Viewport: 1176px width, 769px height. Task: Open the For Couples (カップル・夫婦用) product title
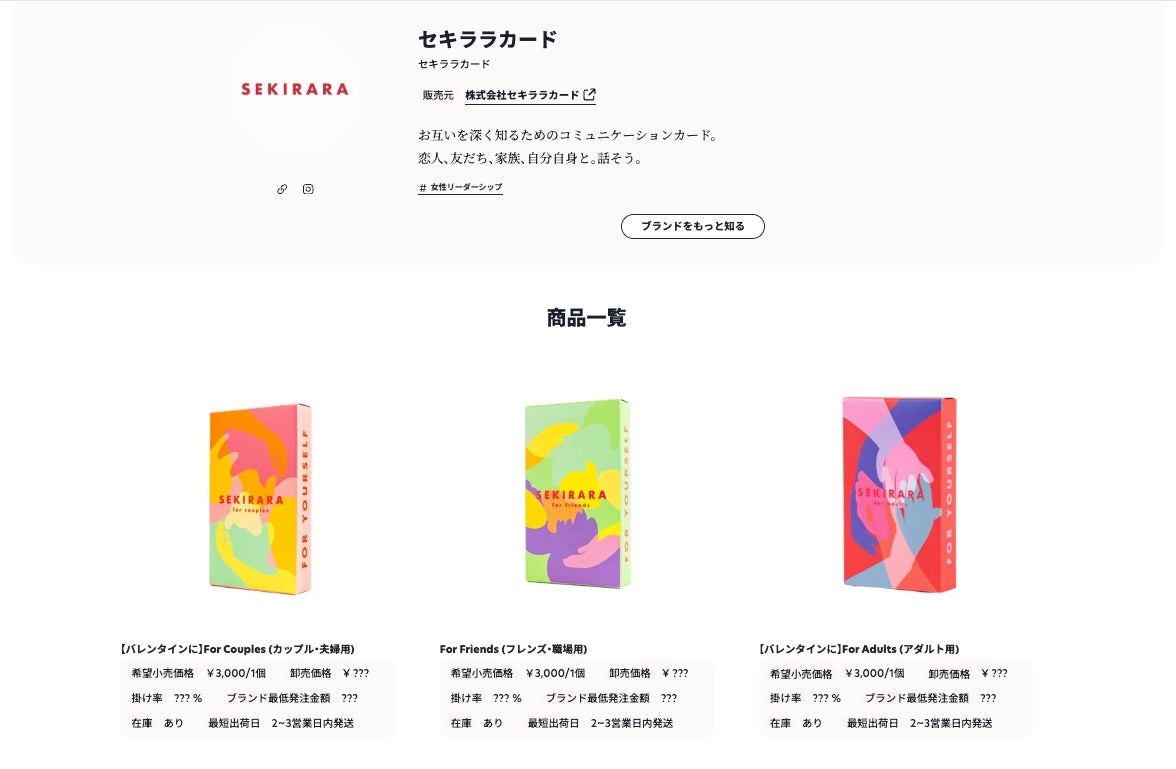point(238,649)
